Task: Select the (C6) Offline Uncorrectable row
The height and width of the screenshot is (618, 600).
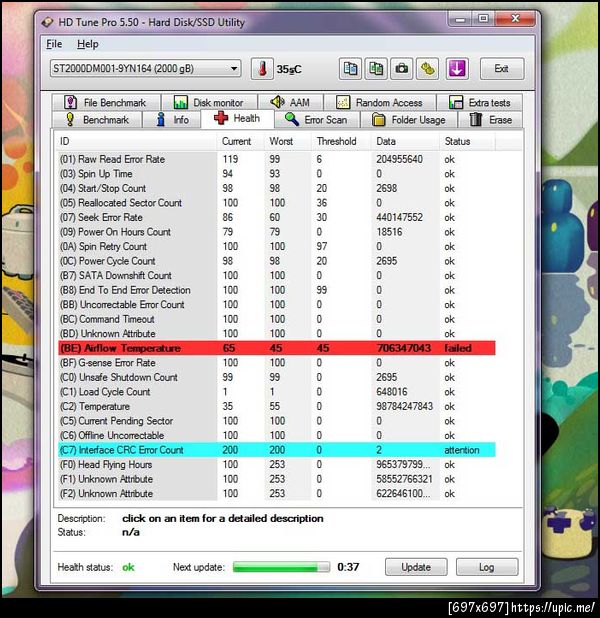Action: click(277, 436)
